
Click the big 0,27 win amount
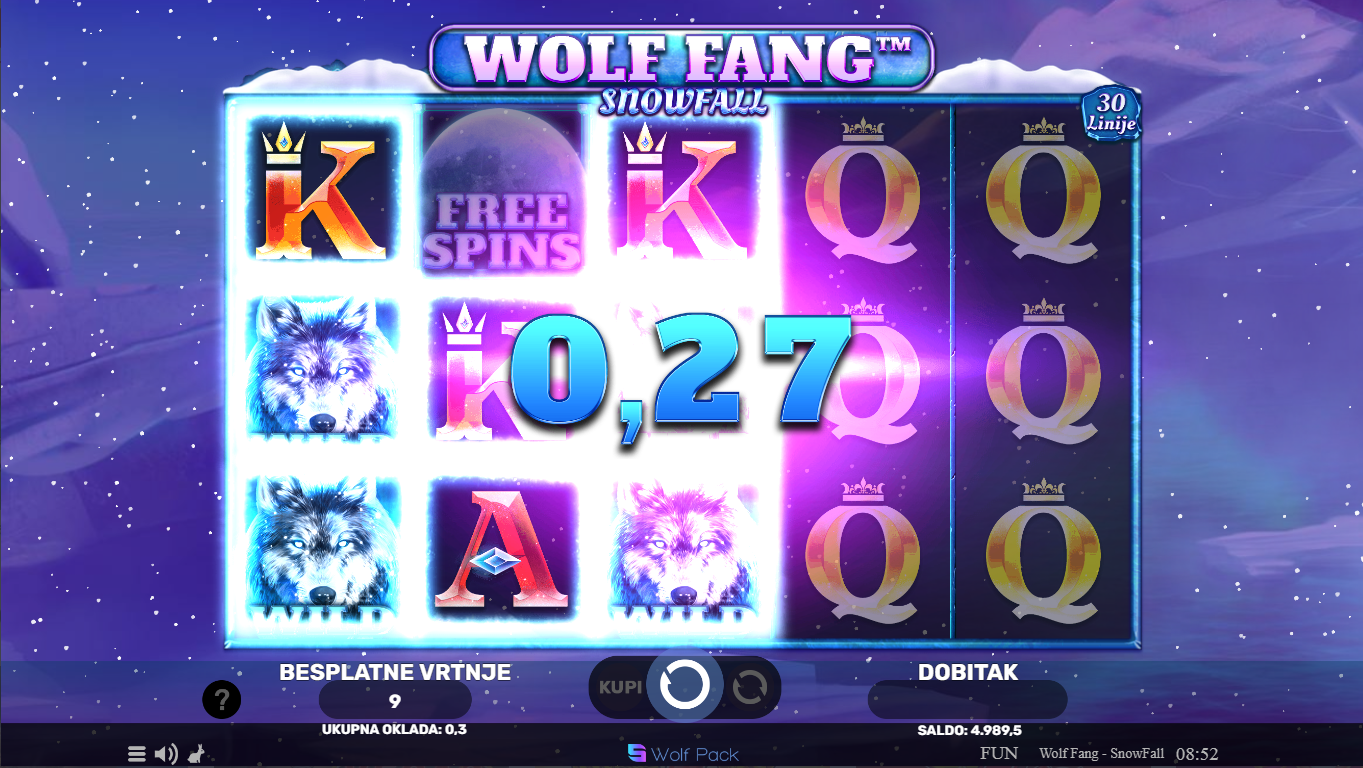pos(680,371)
